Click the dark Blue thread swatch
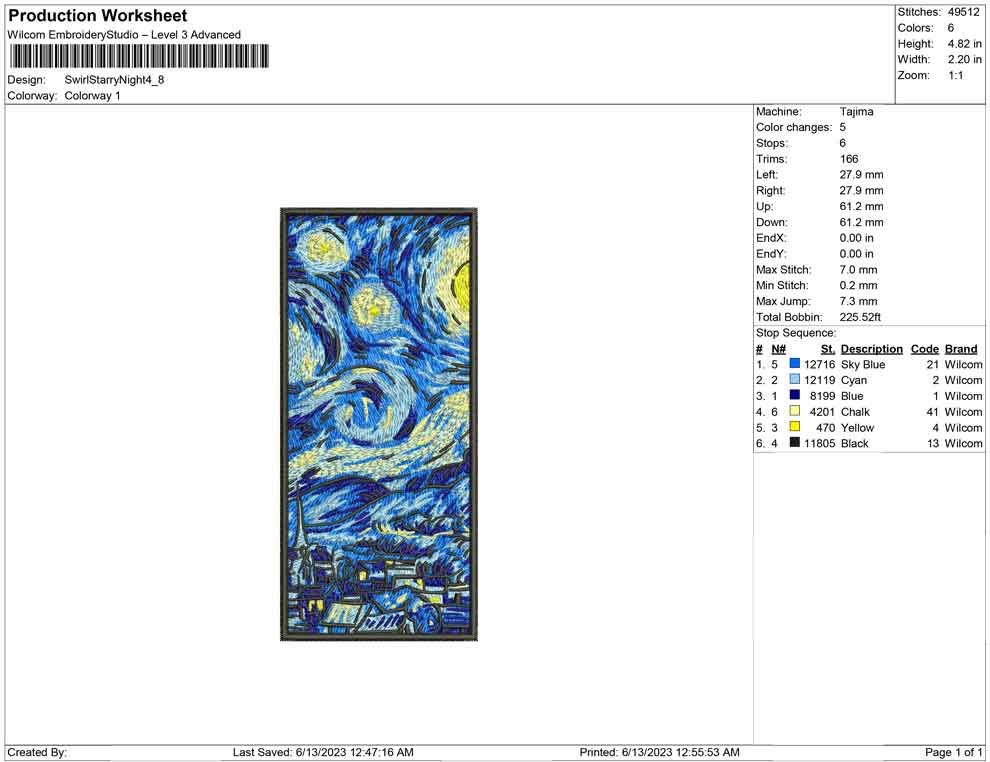The image size is (990, 762). click(795, 395)
